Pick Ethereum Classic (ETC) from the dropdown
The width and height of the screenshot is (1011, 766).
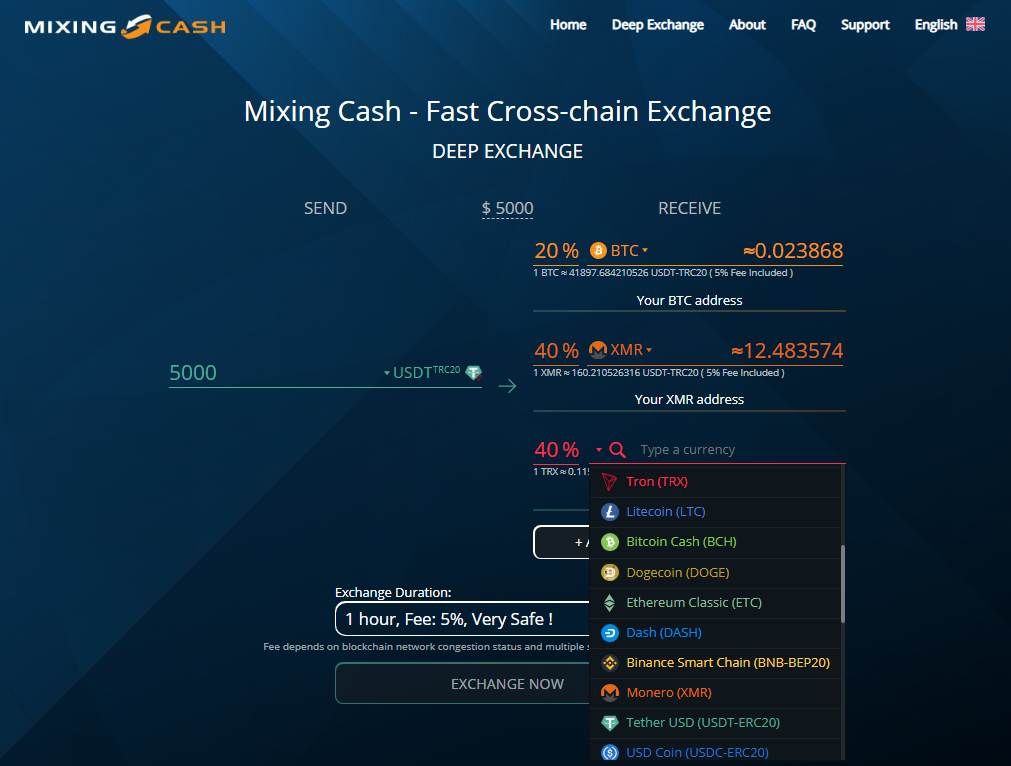coord(716,602)
